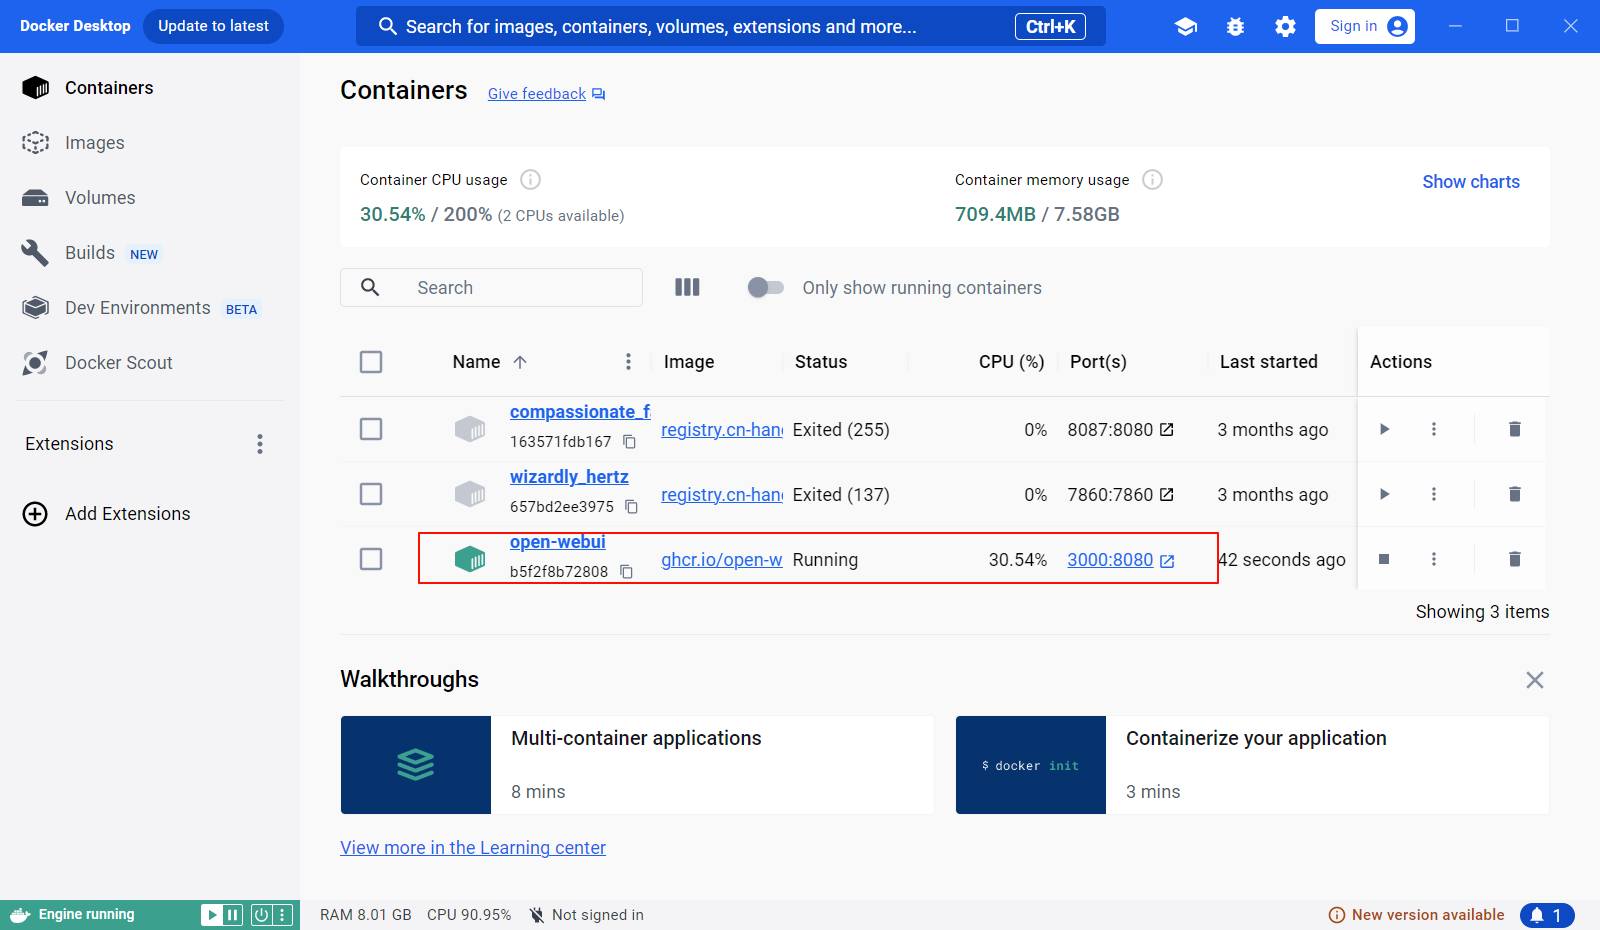Click CPU usage info icon
Screen dimensions: 1600x930
[x=531, y=180]
